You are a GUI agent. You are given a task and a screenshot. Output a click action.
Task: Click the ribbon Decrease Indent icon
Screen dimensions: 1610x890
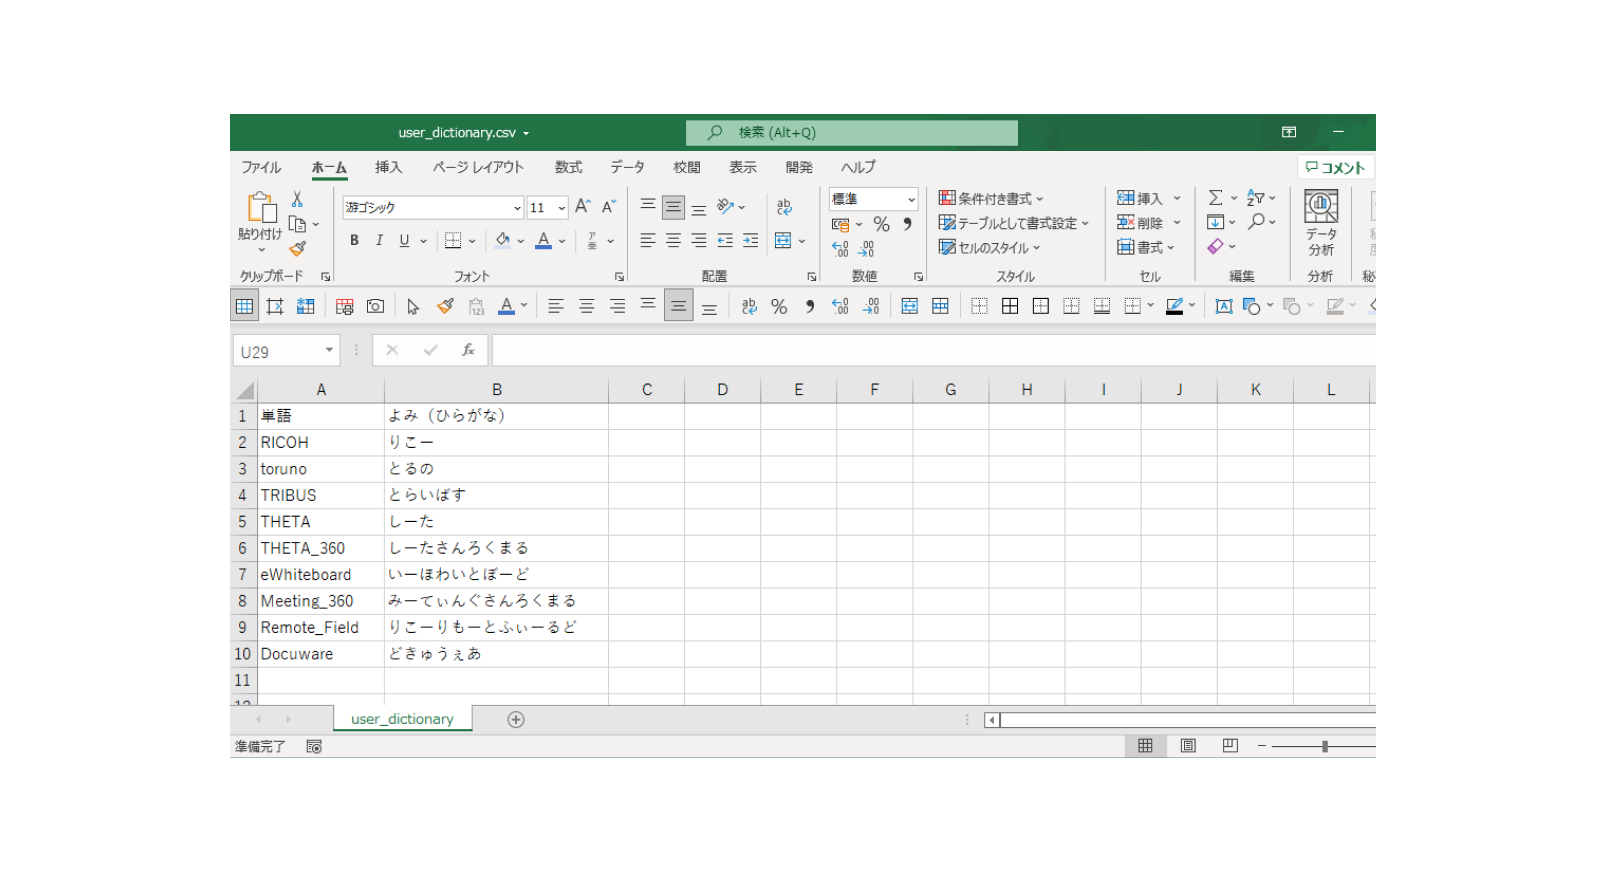click(x=725, y=240)
